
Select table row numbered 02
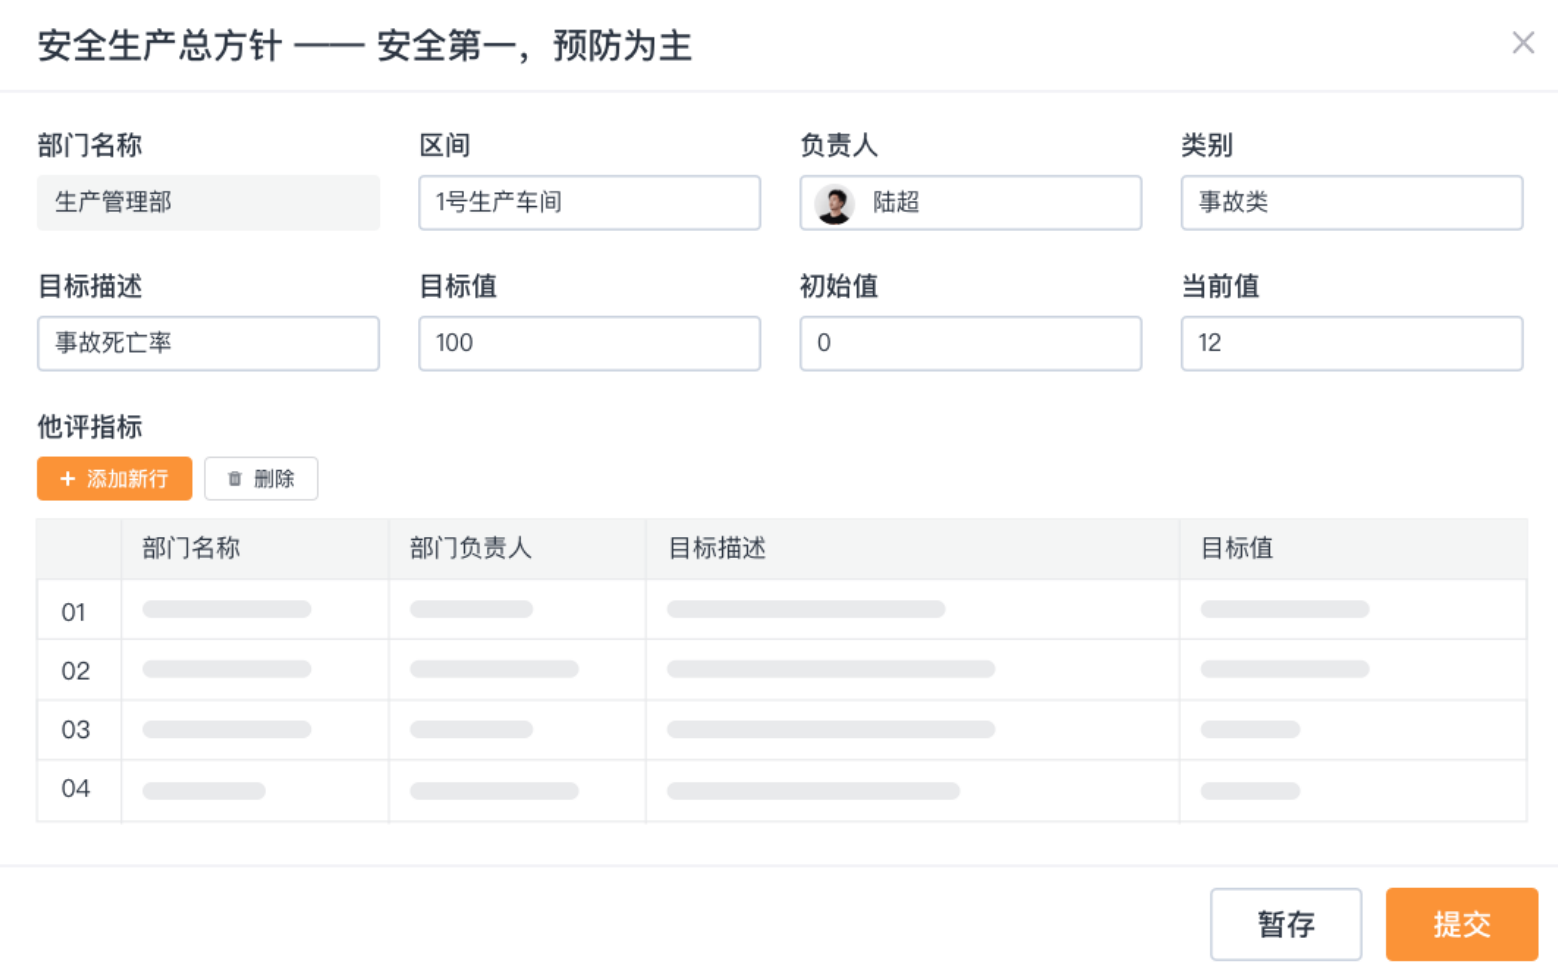tap(75, 671)
